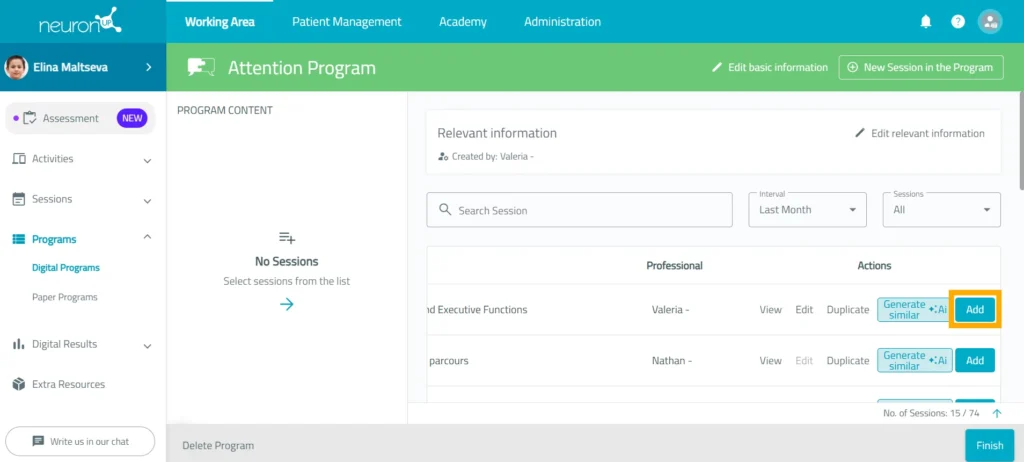View the Executive Functions session
The width and height of the screenshot is (1024, 462).
coord(771,310)
